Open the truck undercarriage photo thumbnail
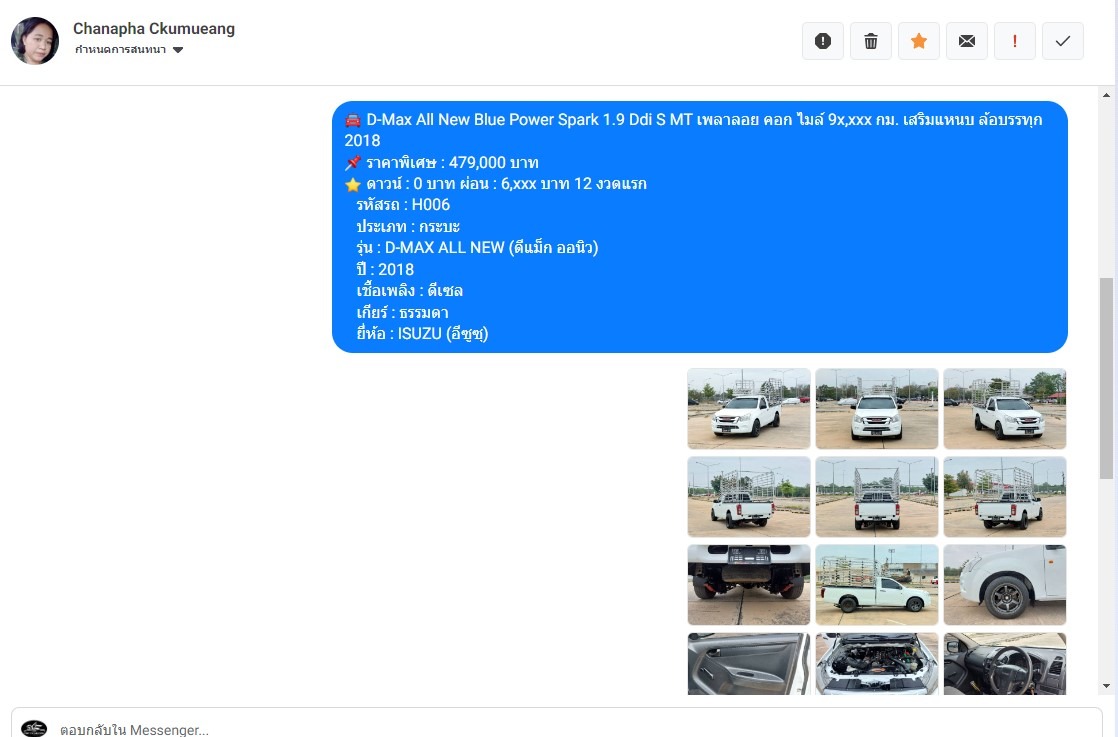The width and height of the screenshot is (1118, 737). tap(749, 584)
